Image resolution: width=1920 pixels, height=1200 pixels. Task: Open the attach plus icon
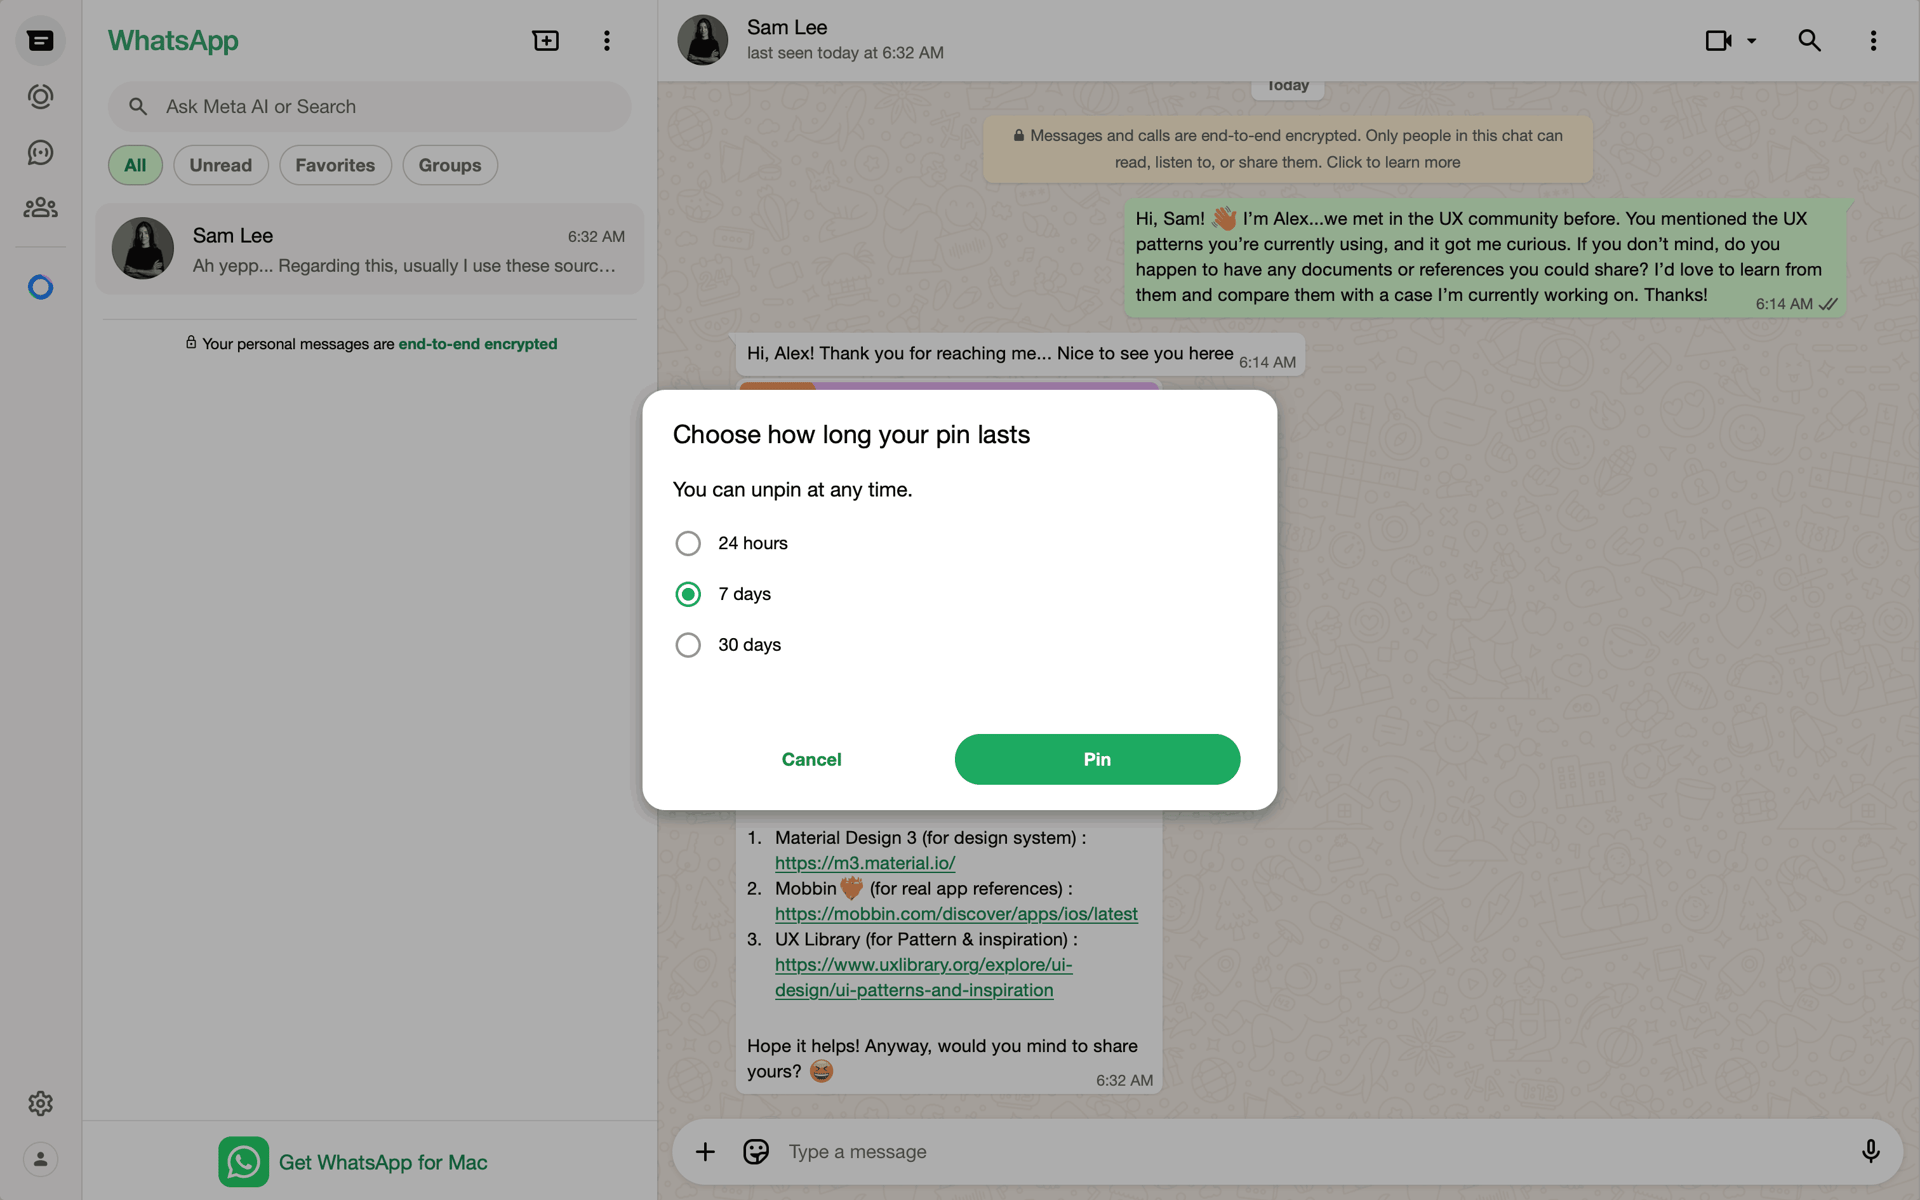(x=705, y=1152)
